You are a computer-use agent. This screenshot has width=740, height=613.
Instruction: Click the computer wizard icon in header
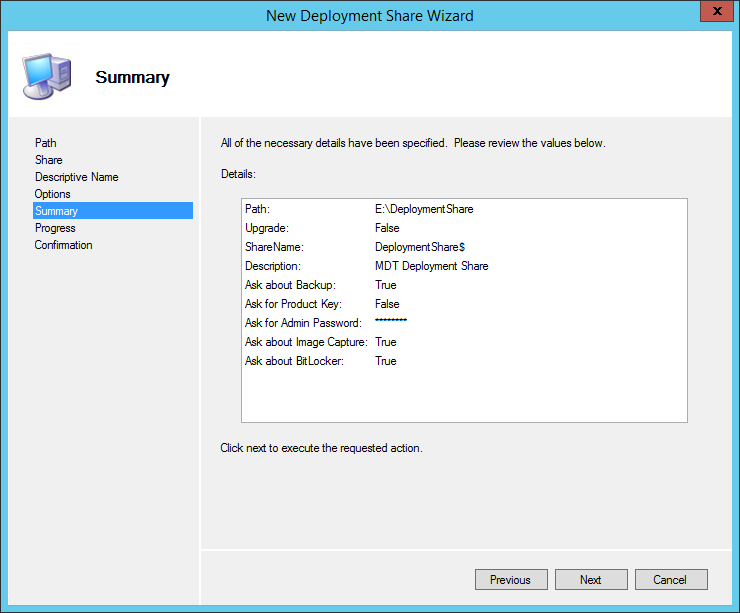(x=45, y=76)
